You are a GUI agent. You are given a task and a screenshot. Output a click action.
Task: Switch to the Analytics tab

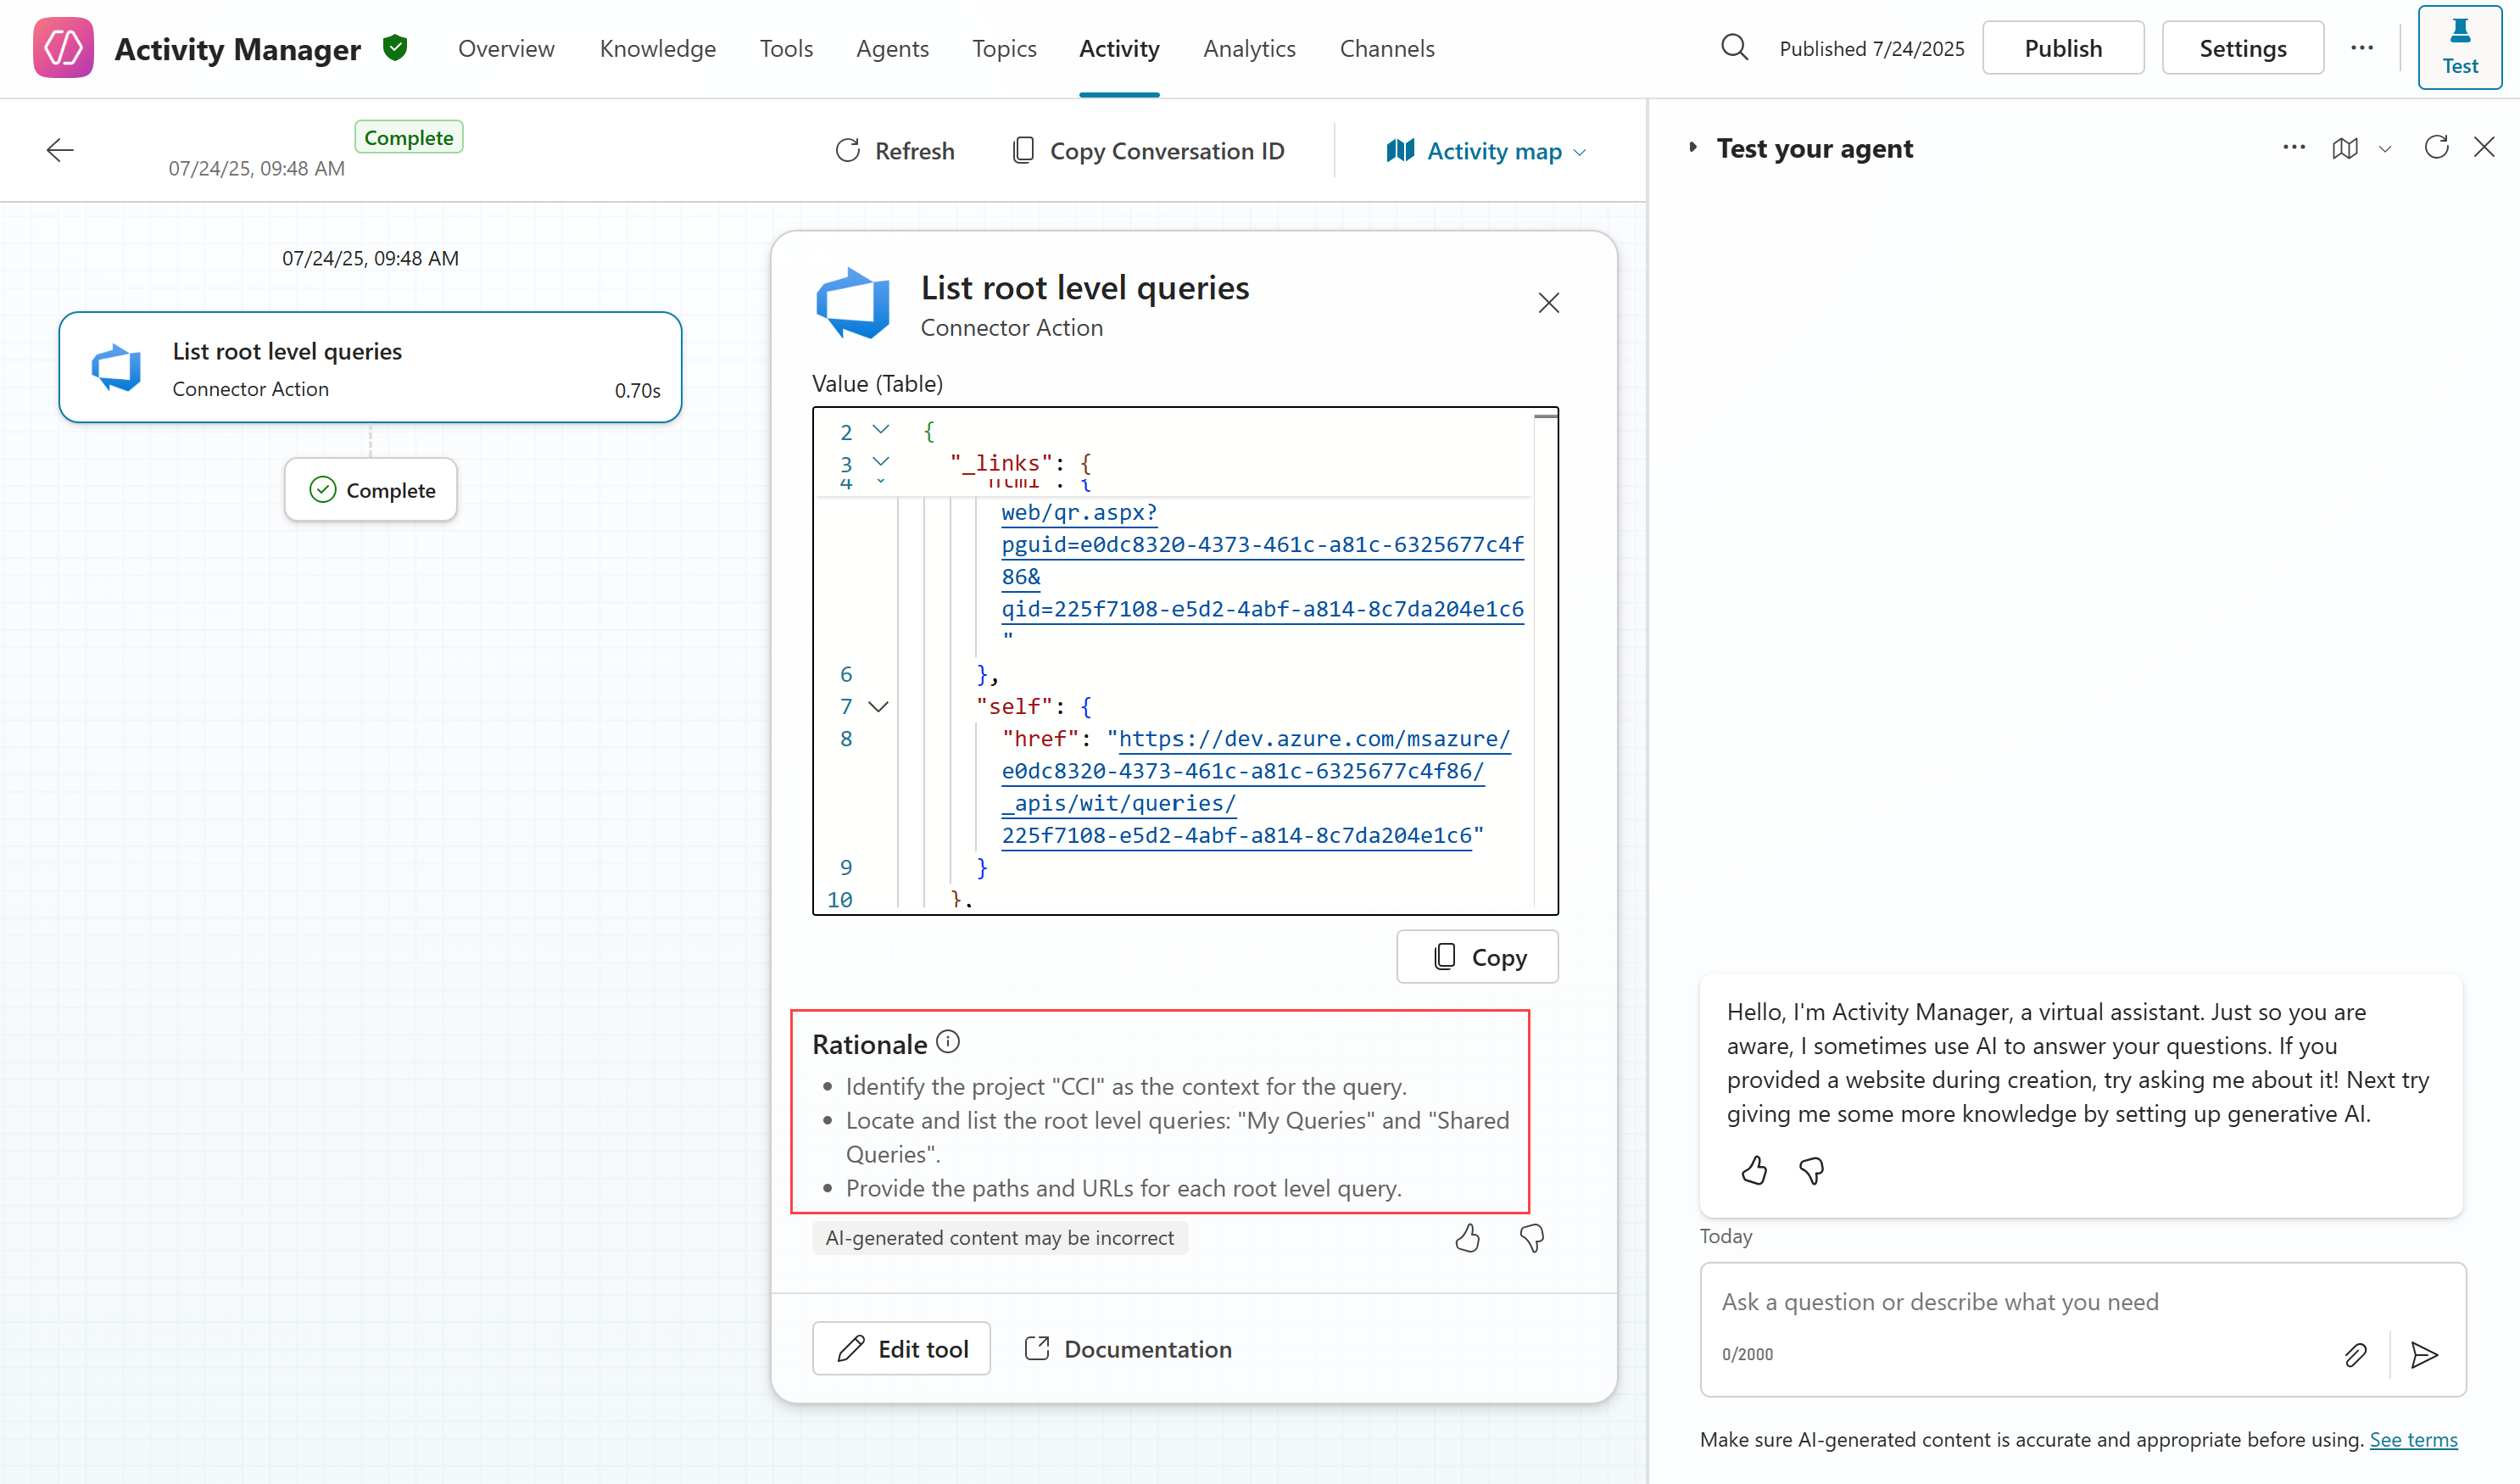tap(1249, 48)
